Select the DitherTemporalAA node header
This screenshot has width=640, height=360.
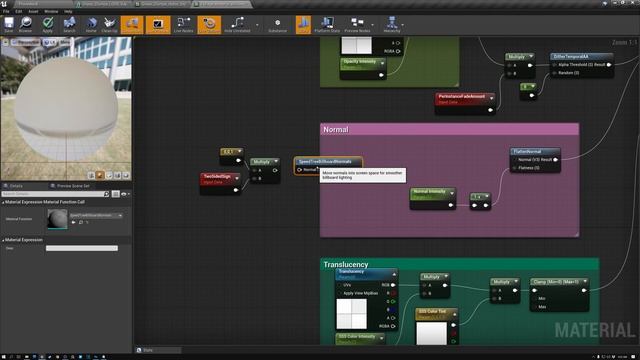coord(581,57)
